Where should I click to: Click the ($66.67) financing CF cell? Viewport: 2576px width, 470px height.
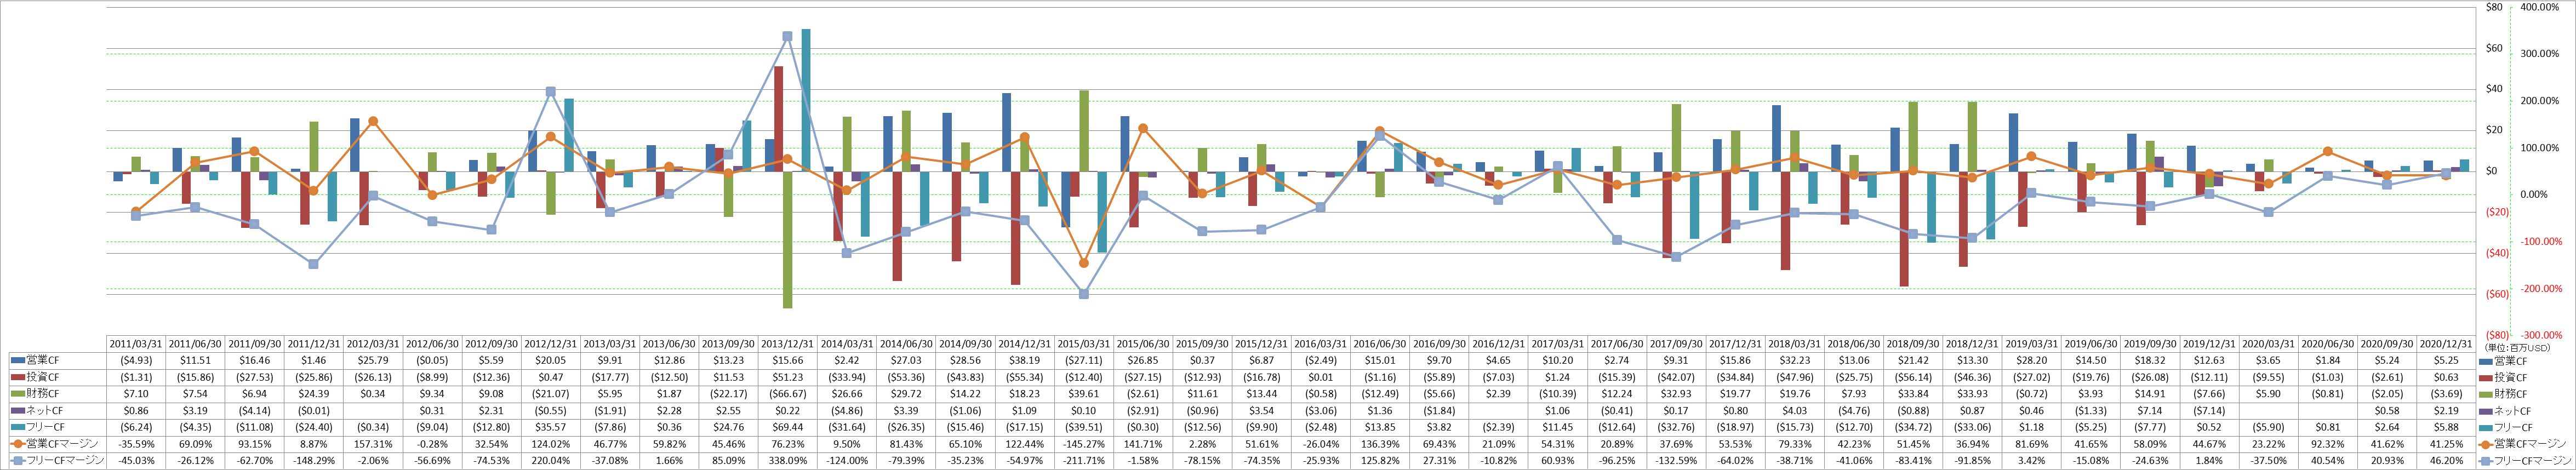[788, 394]
